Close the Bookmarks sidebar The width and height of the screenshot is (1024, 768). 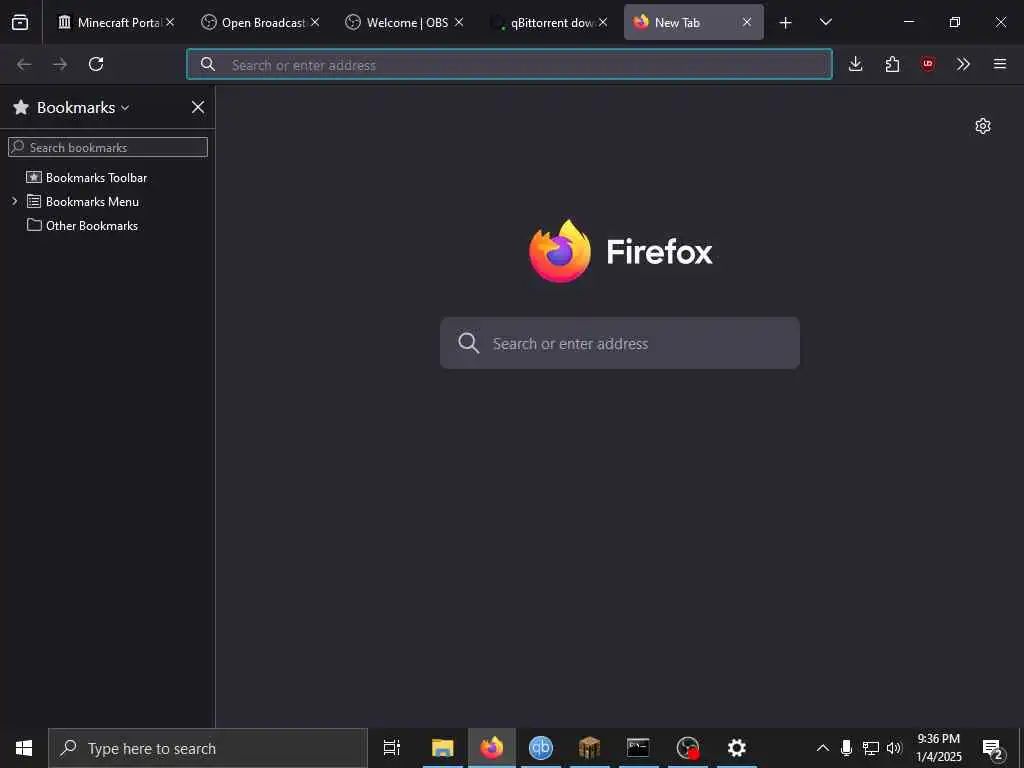198,108
